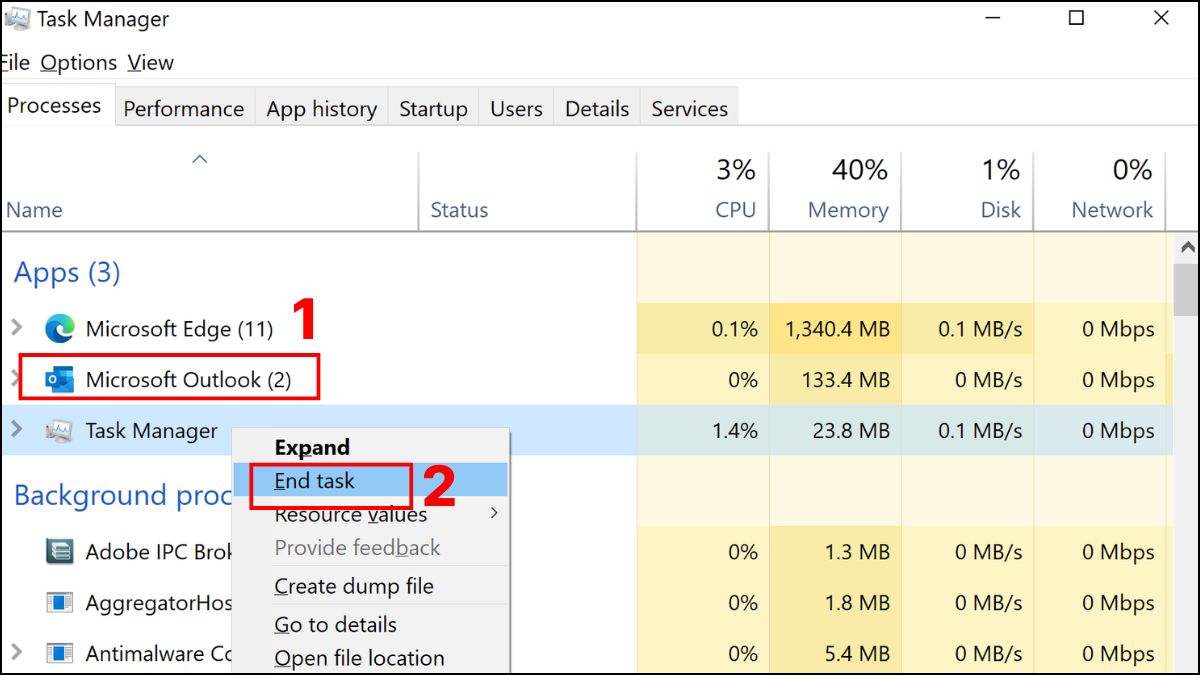The image size is (1200, 675).
Task: Expand the Microsoft Edge process group
Action: tap(15, 328)
